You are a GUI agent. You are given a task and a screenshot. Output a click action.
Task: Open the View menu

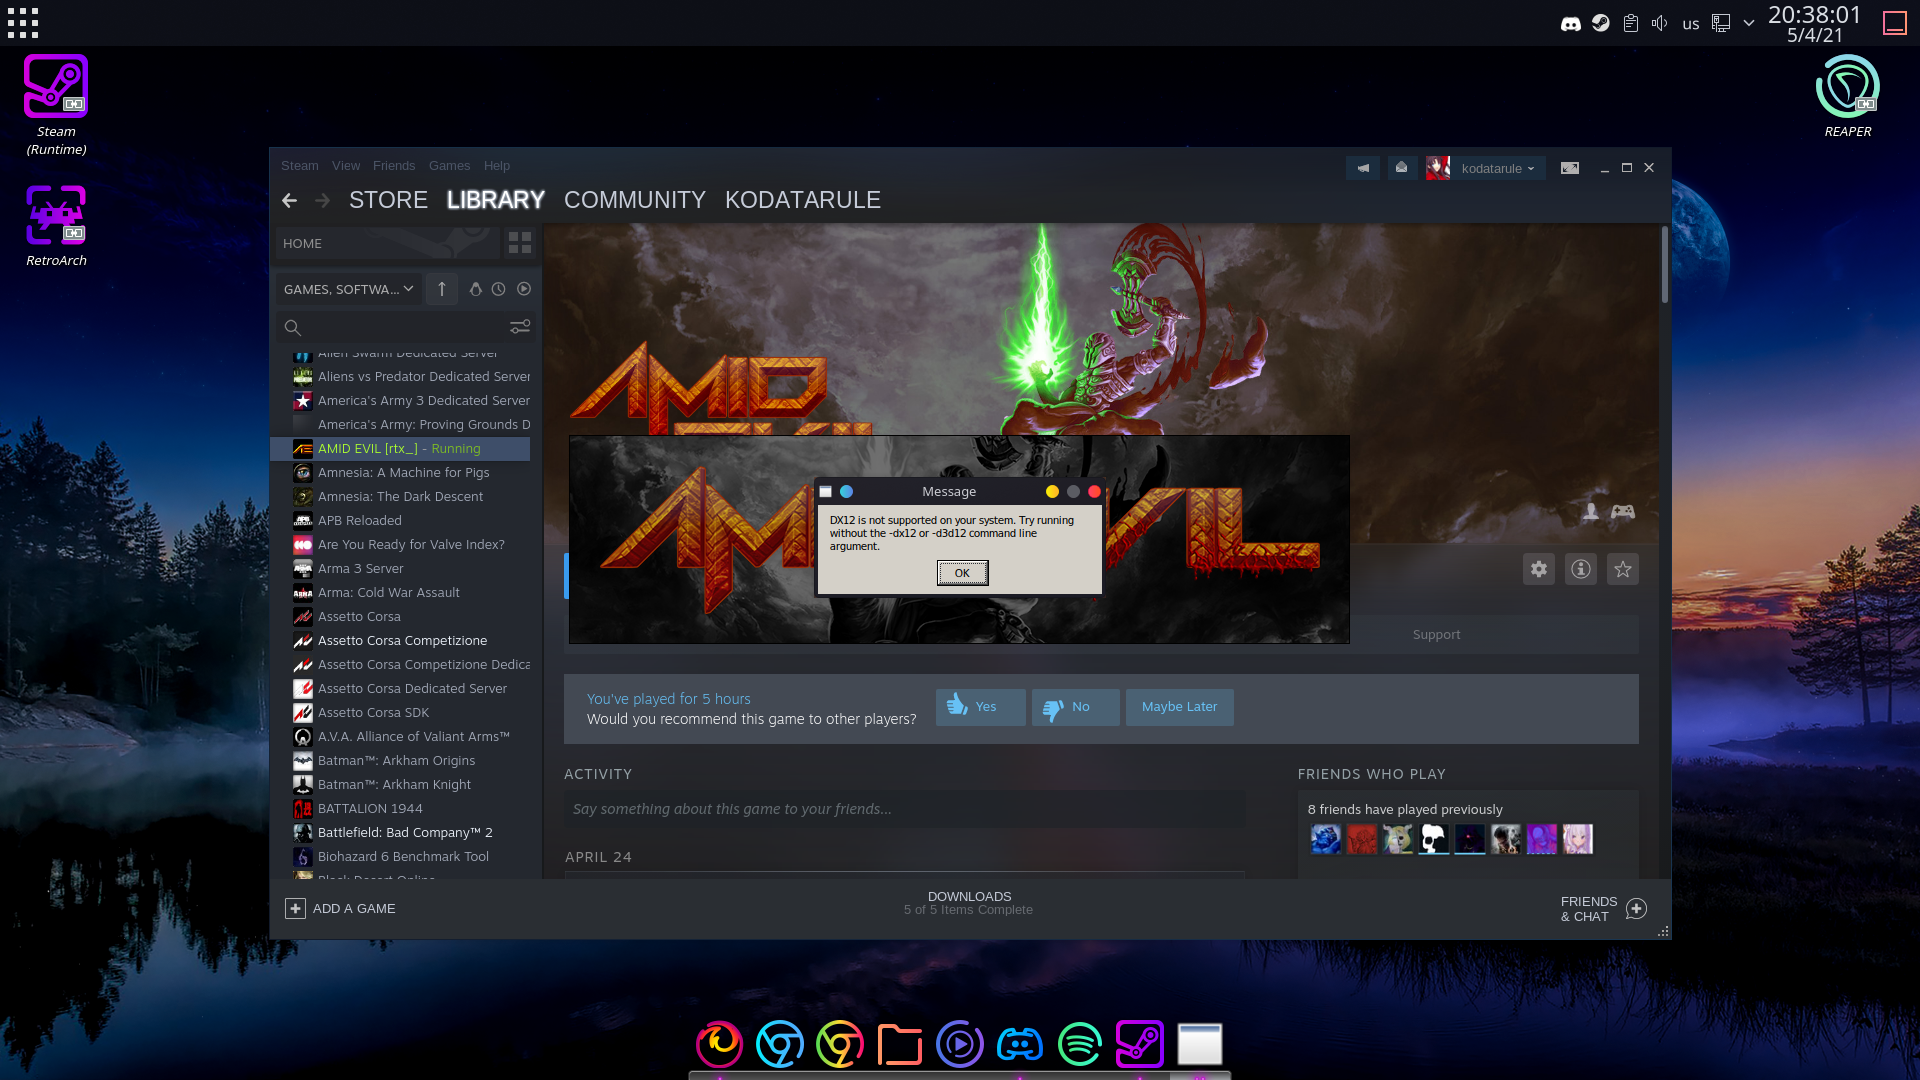tap(346, 166)
